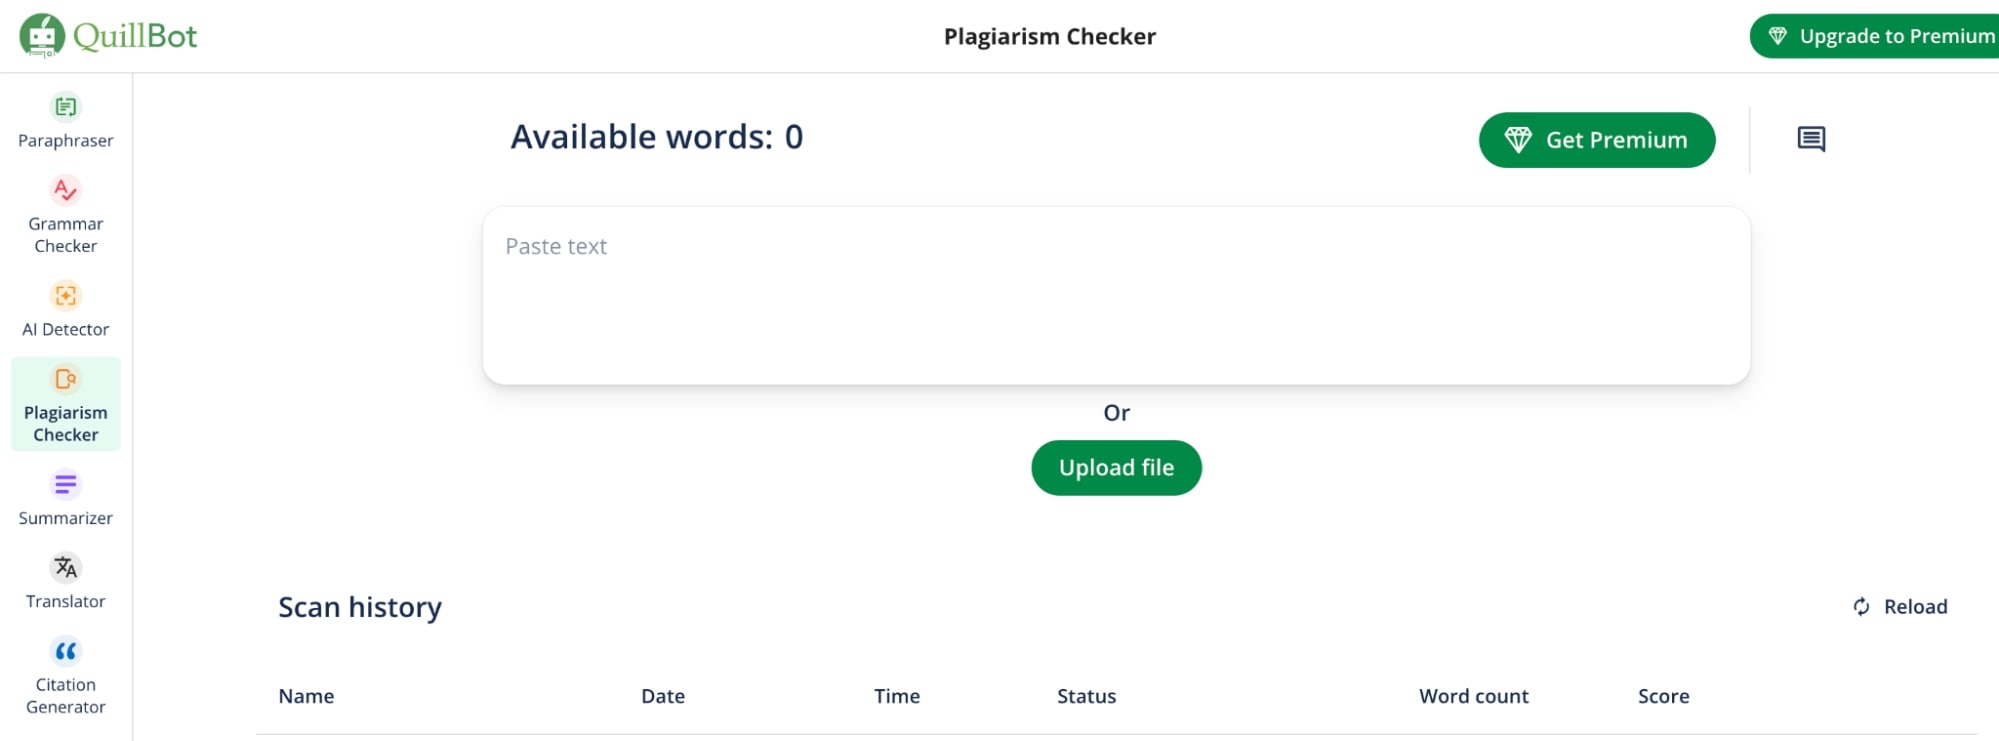This screenshot has height=741, width=1999.
Task: Click the Upload file button
Action: [x=1116, y=468]
